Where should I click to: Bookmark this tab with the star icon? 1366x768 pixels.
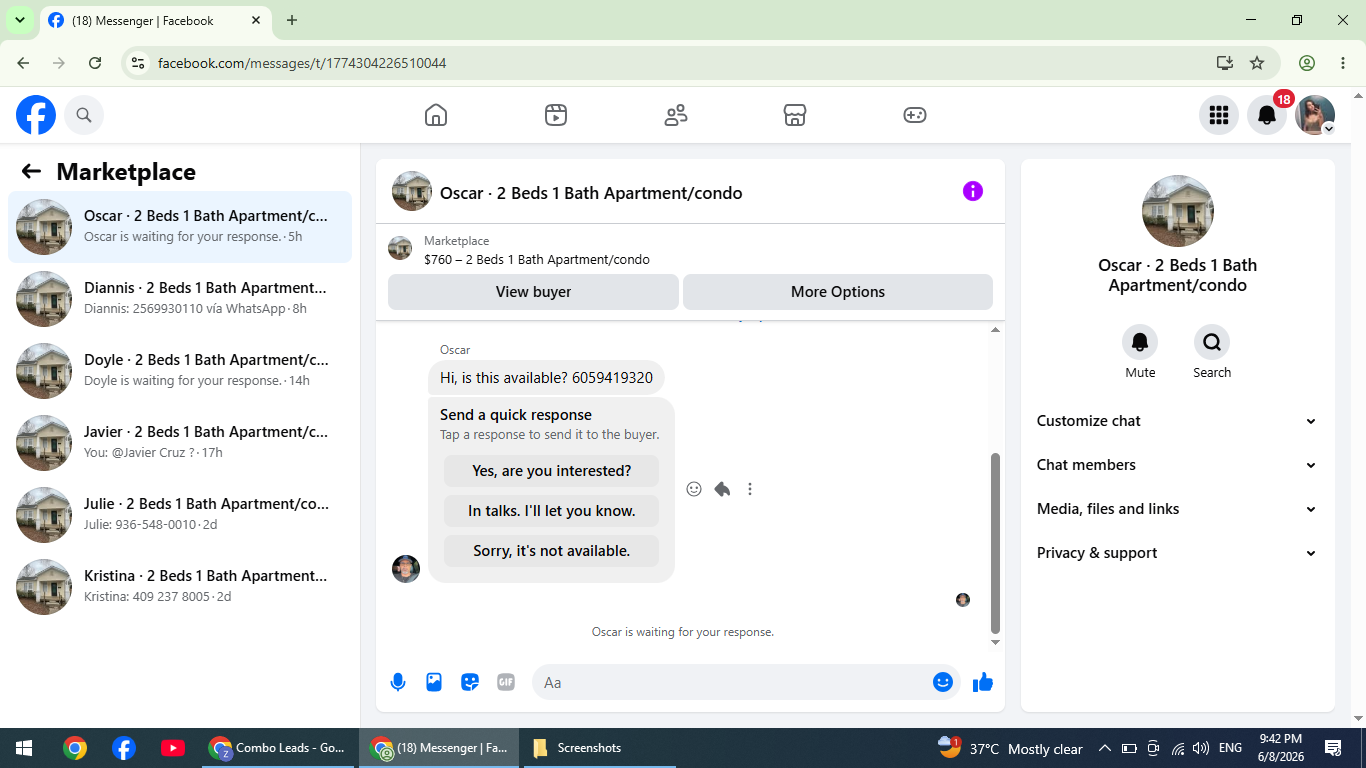coord(1257,63)
